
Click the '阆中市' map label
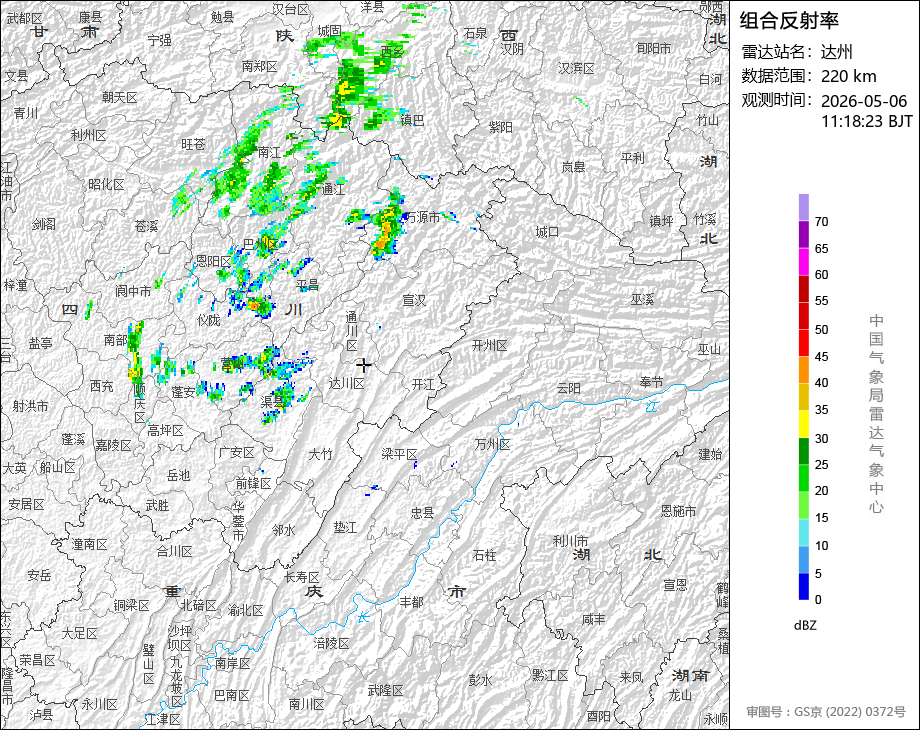(133, 290)
